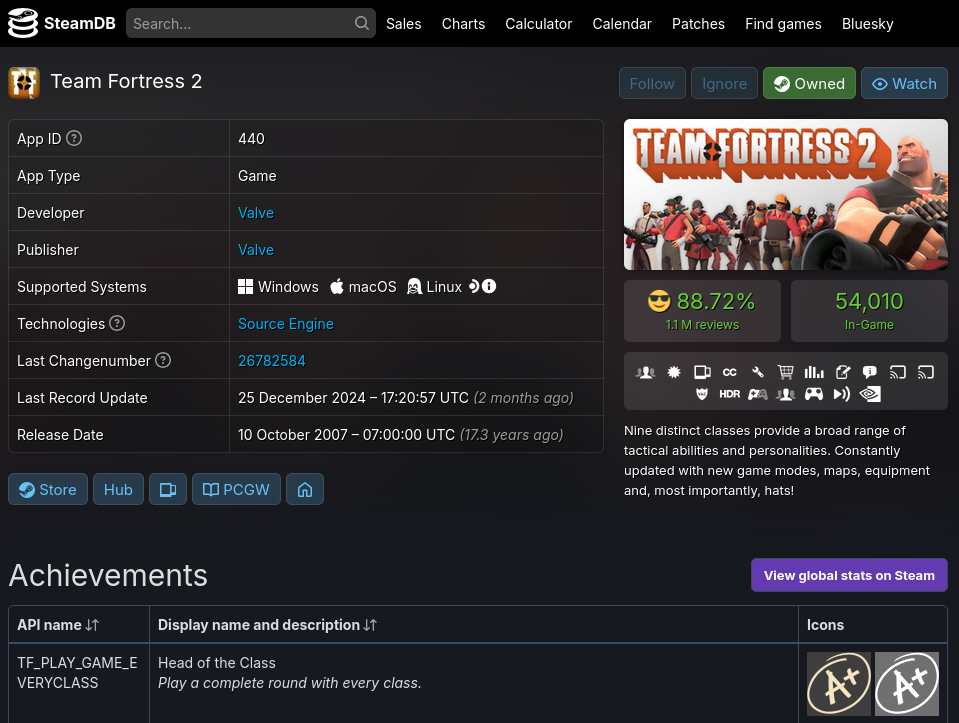Viewport: 959px width, 723px height.
Task: Open changenumber 26782584 link
Action: [272, 361]
